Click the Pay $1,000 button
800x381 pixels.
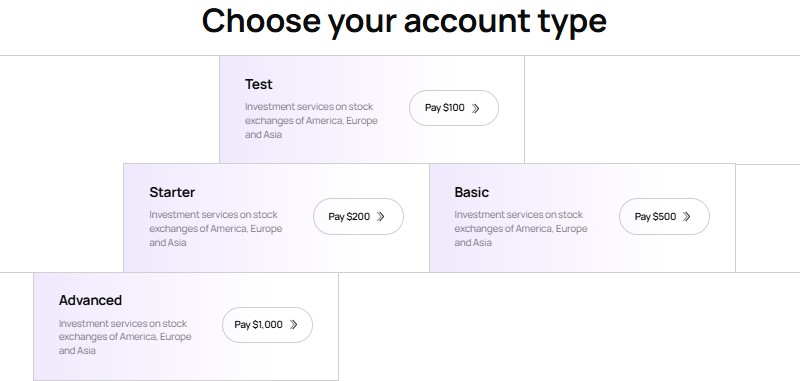[x=267, y=325]
